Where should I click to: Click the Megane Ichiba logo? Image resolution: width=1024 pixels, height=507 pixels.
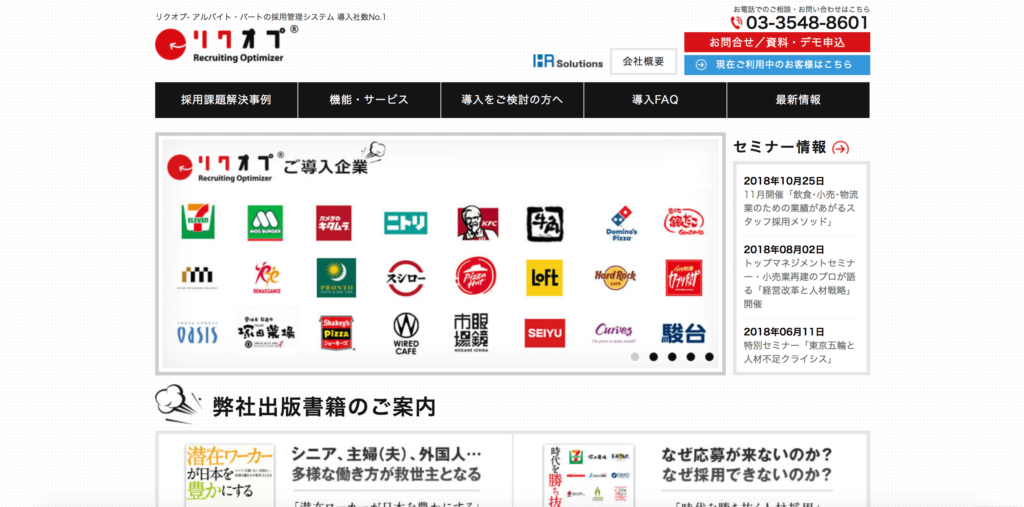472,333
